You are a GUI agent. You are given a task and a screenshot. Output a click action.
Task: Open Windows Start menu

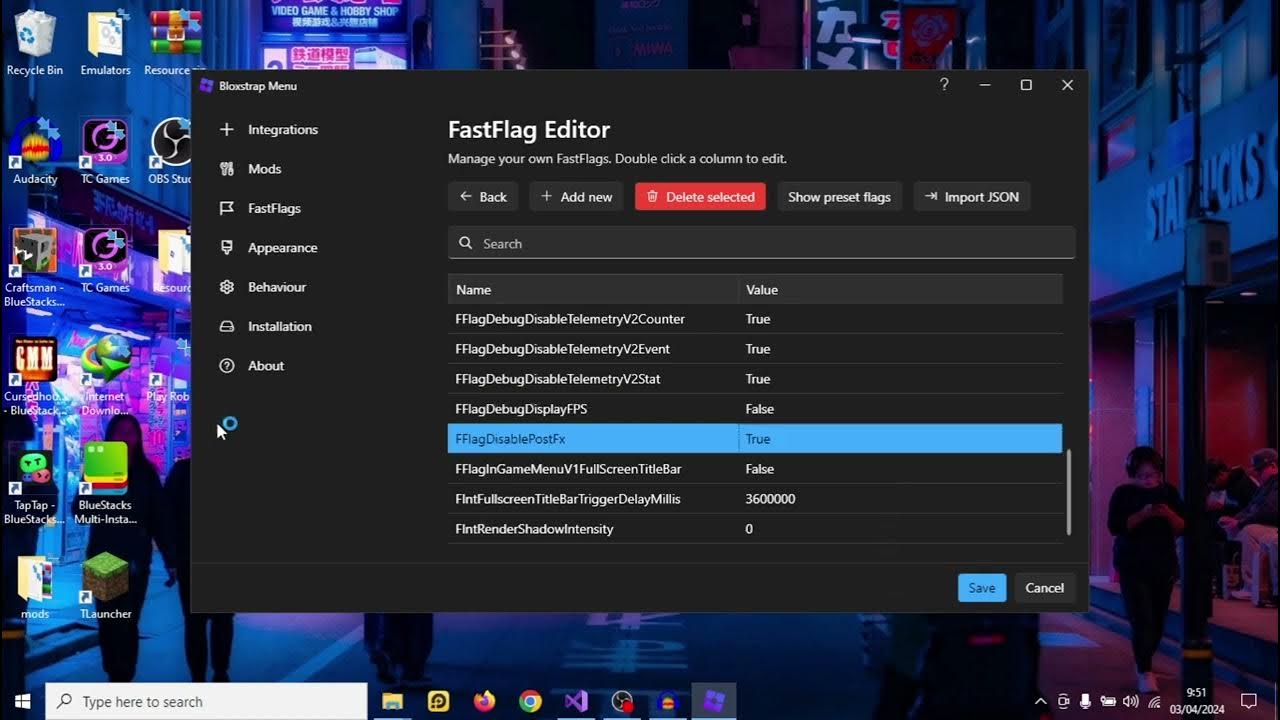tap(22, 702)
